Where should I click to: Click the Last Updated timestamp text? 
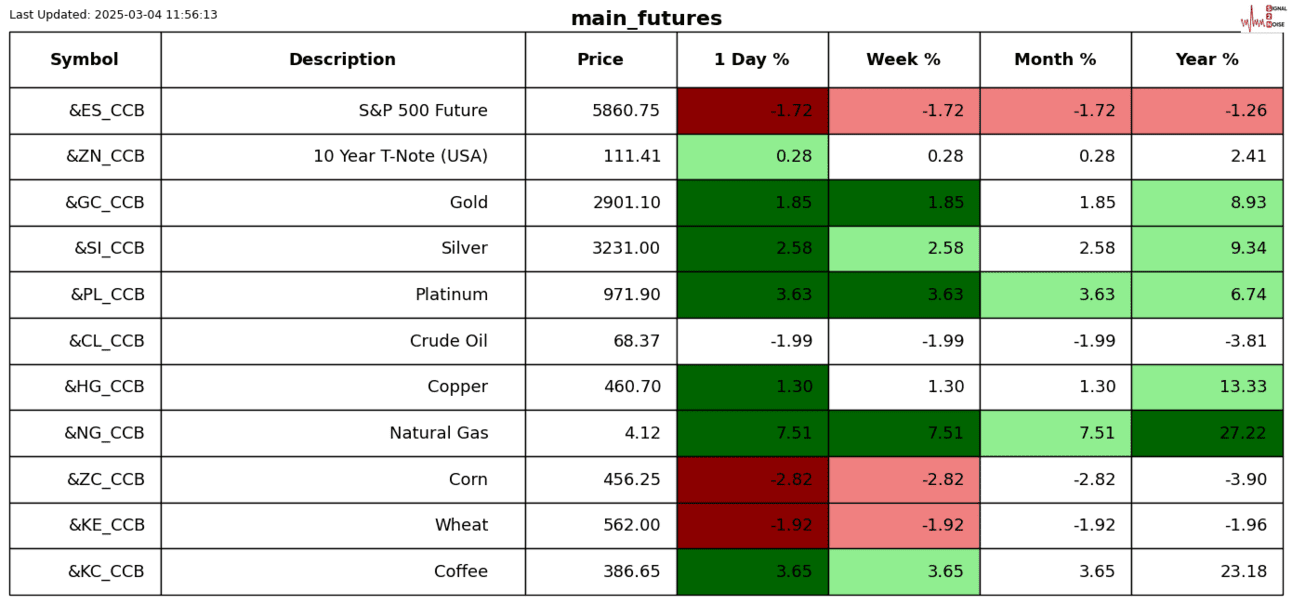tap(113, 15)
